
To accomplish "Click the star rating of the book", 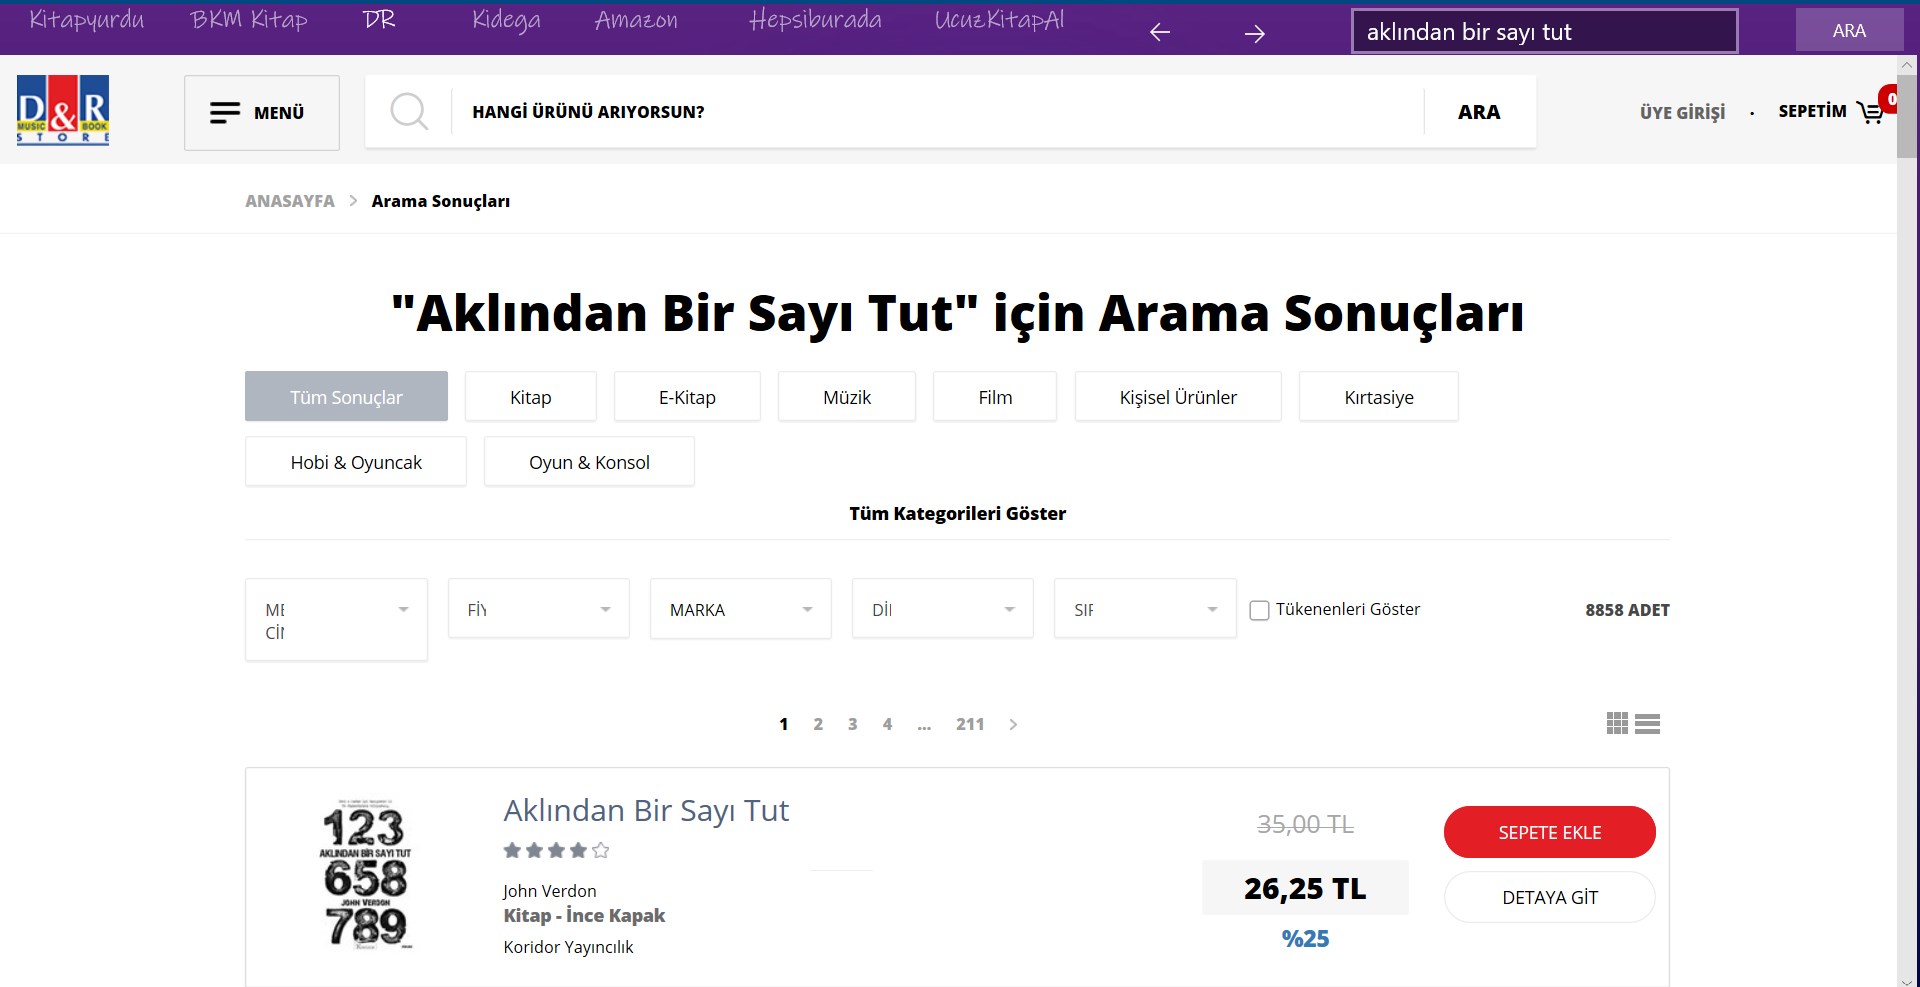I will [x=556, y=851].
